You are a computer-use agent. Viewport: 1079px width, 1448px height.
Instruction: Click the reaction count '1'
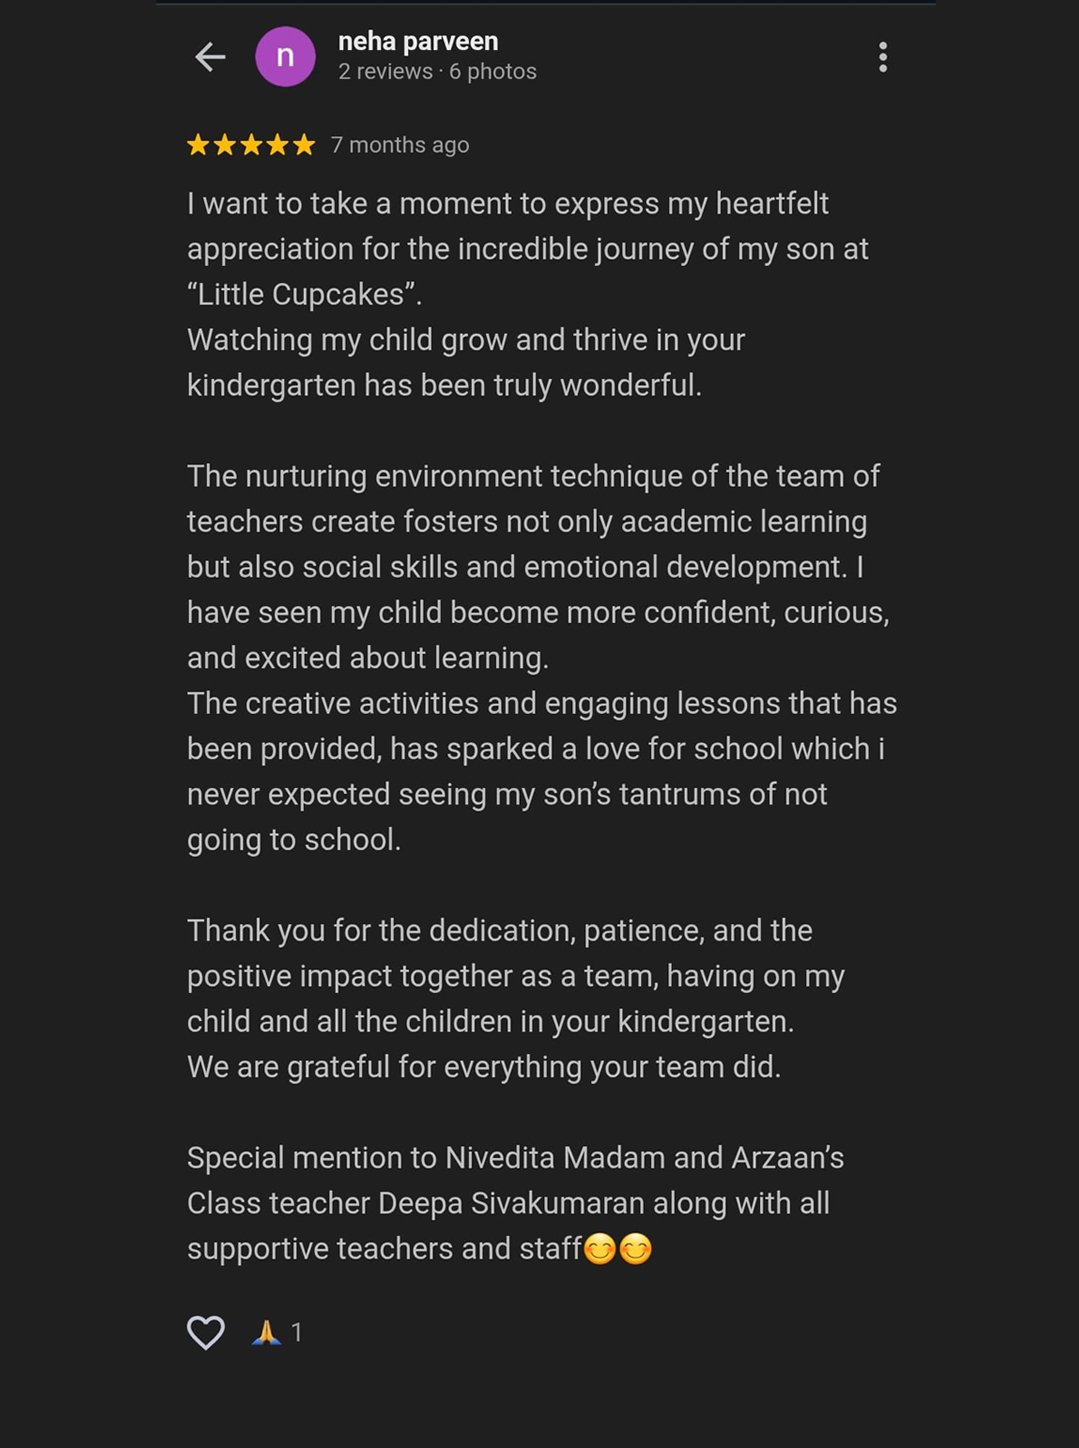pos(296,1332)
